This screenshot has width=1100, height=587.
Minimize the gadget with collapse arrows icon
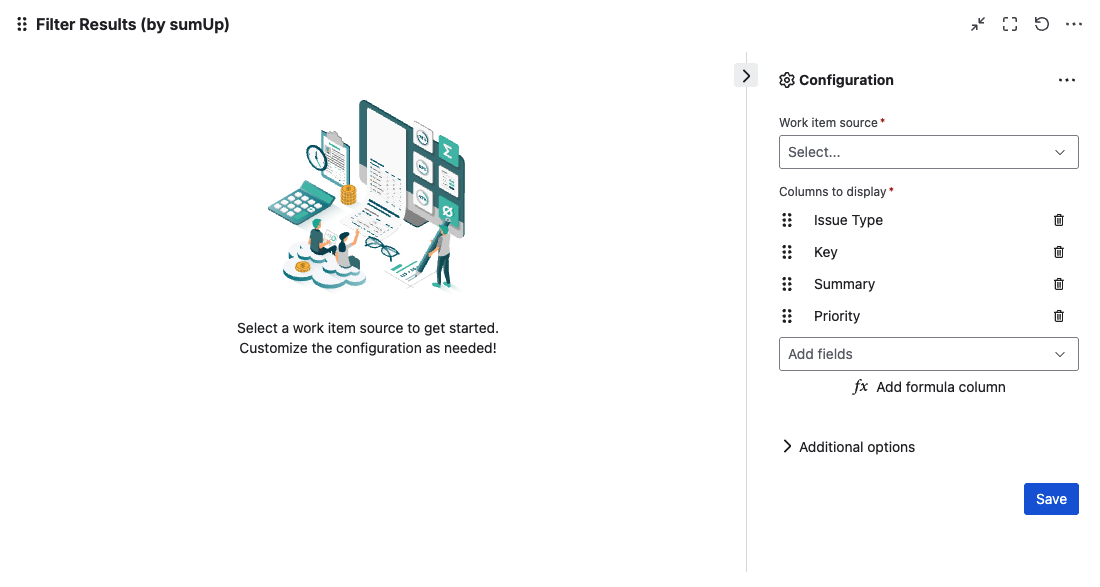pyautogui.click(x=978, y=24)
